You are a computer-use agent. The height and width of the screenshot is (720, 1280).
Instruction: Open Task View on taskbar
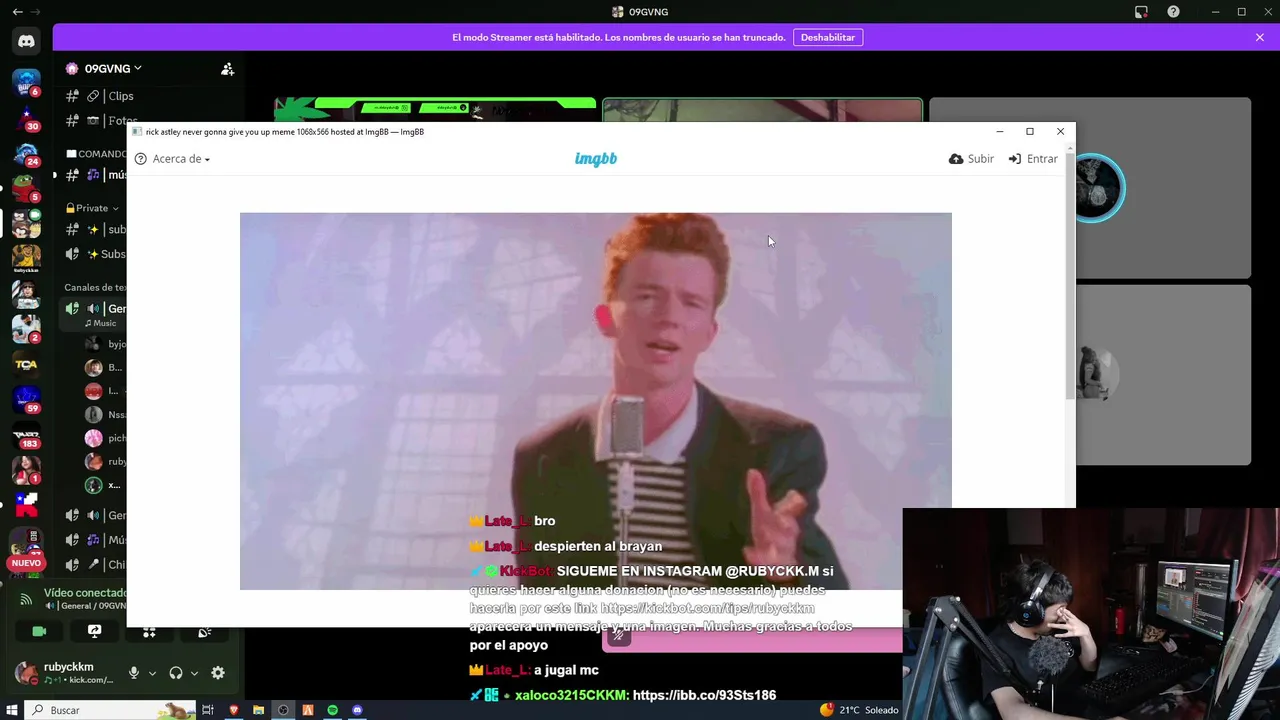(208, 710)
